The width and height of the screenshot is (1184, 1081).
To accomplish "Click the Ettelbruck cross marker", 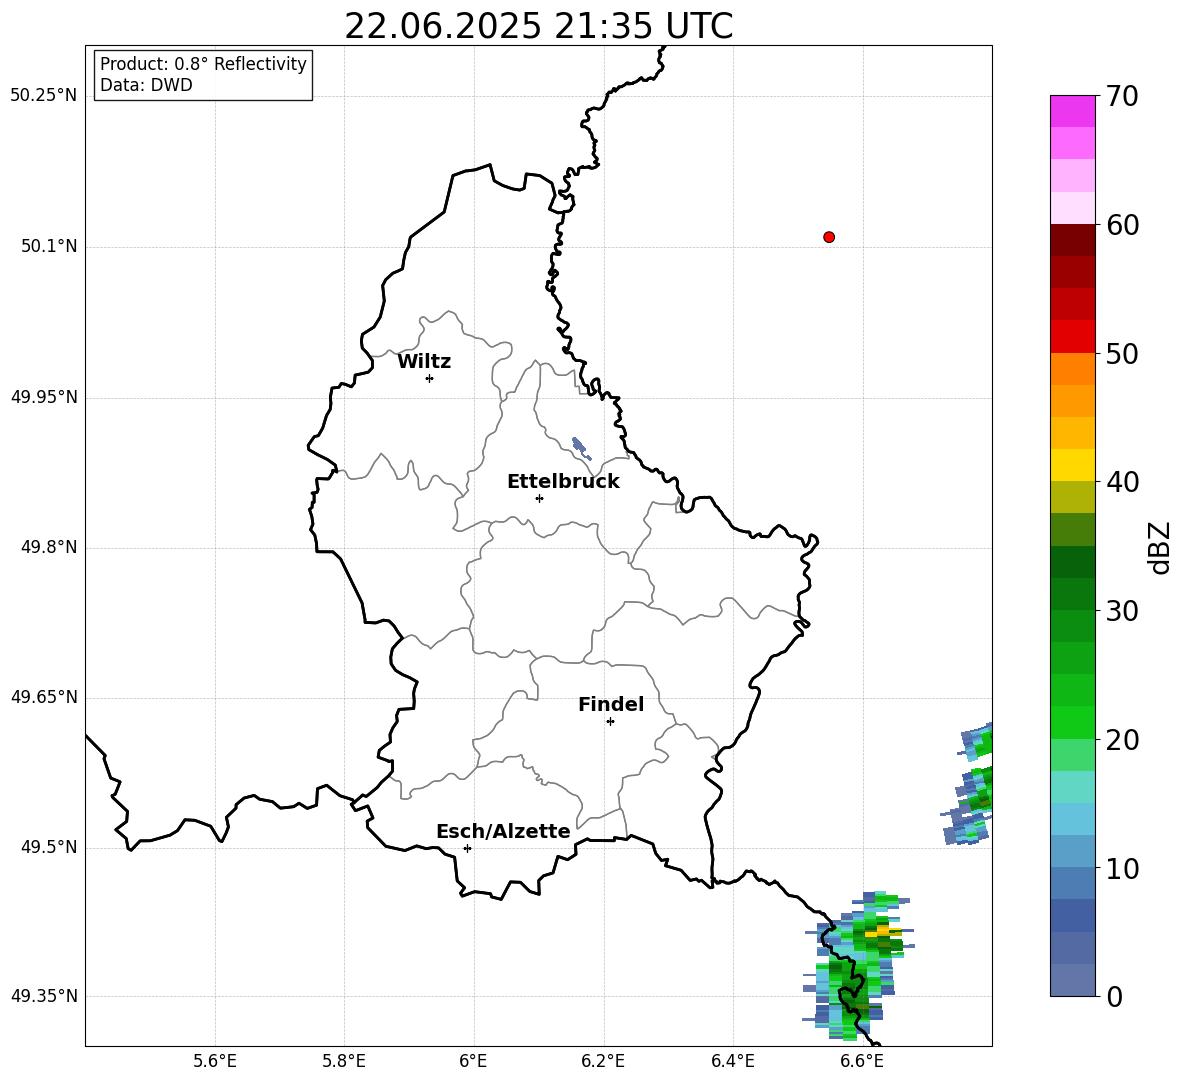I will (x=539, y=498).
